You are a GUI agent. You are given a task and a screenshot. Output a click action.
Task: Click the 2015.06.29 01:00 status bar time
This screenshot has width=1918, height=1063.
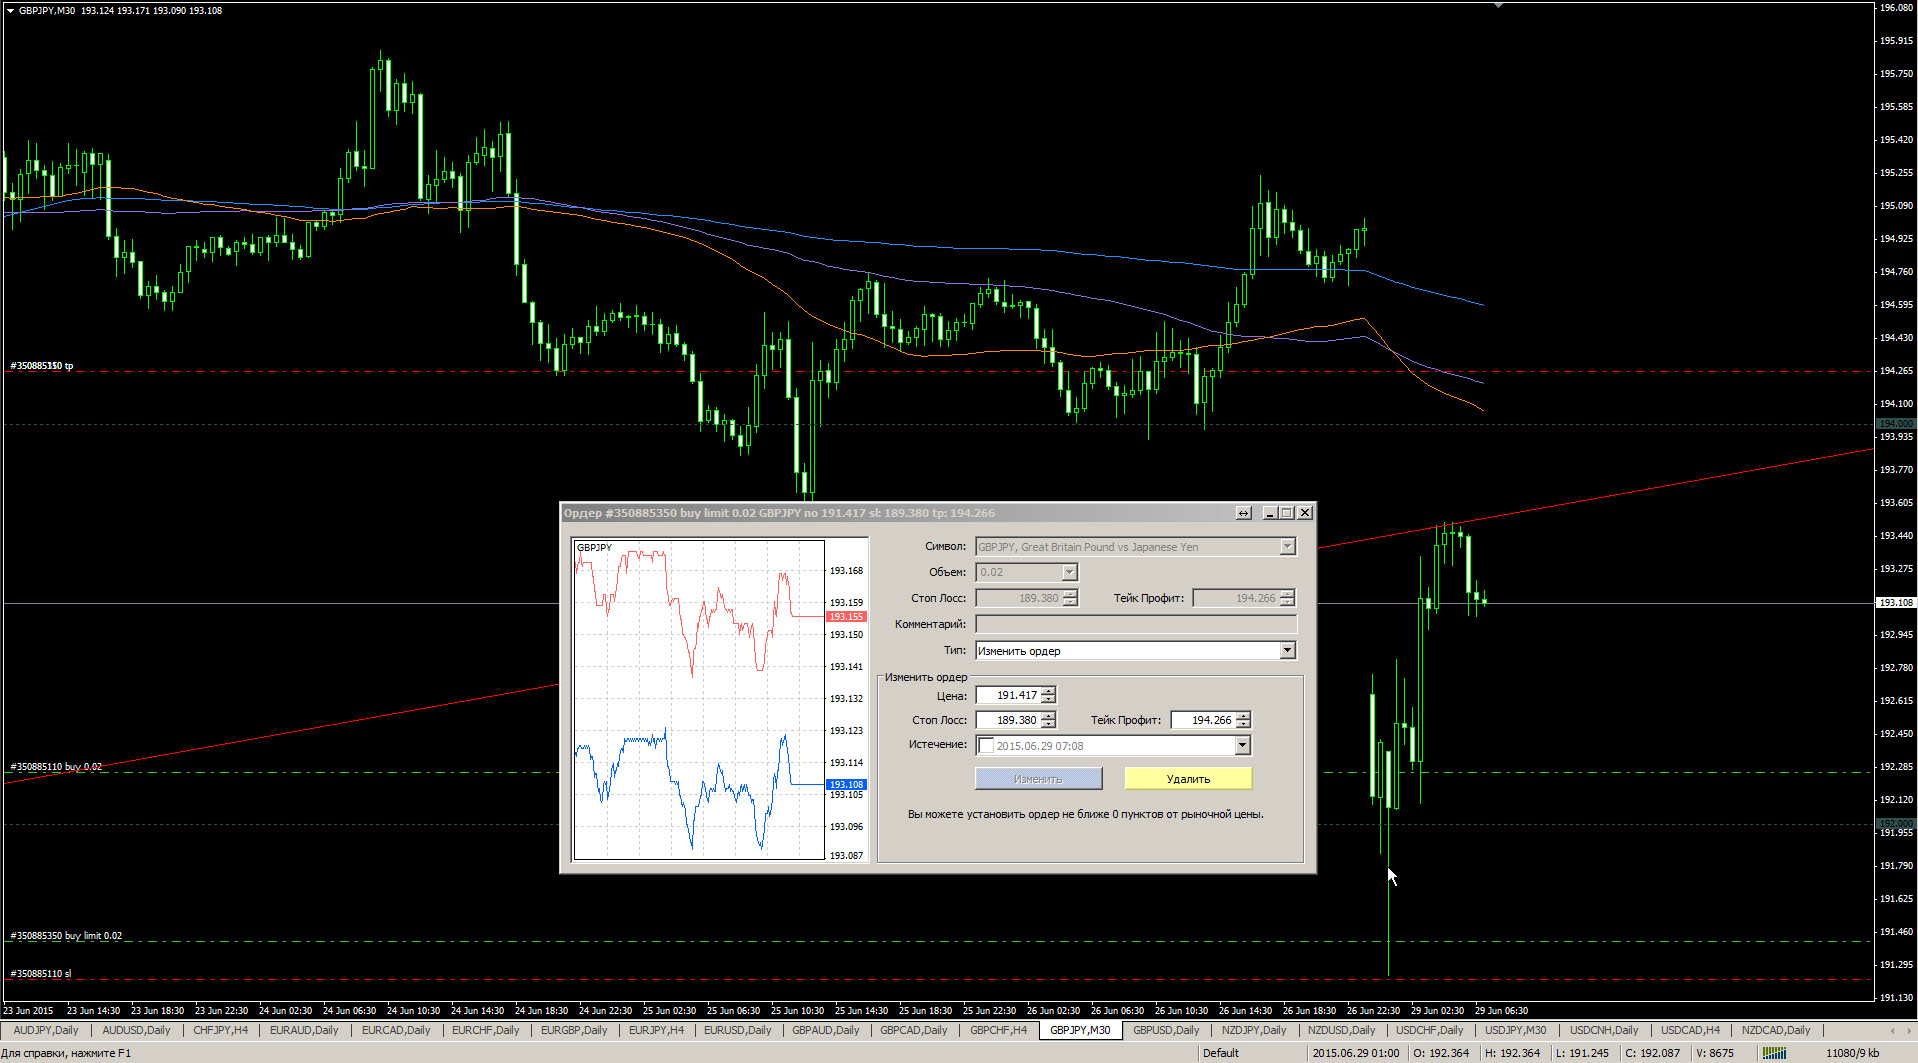[x=1355, y=1053]
